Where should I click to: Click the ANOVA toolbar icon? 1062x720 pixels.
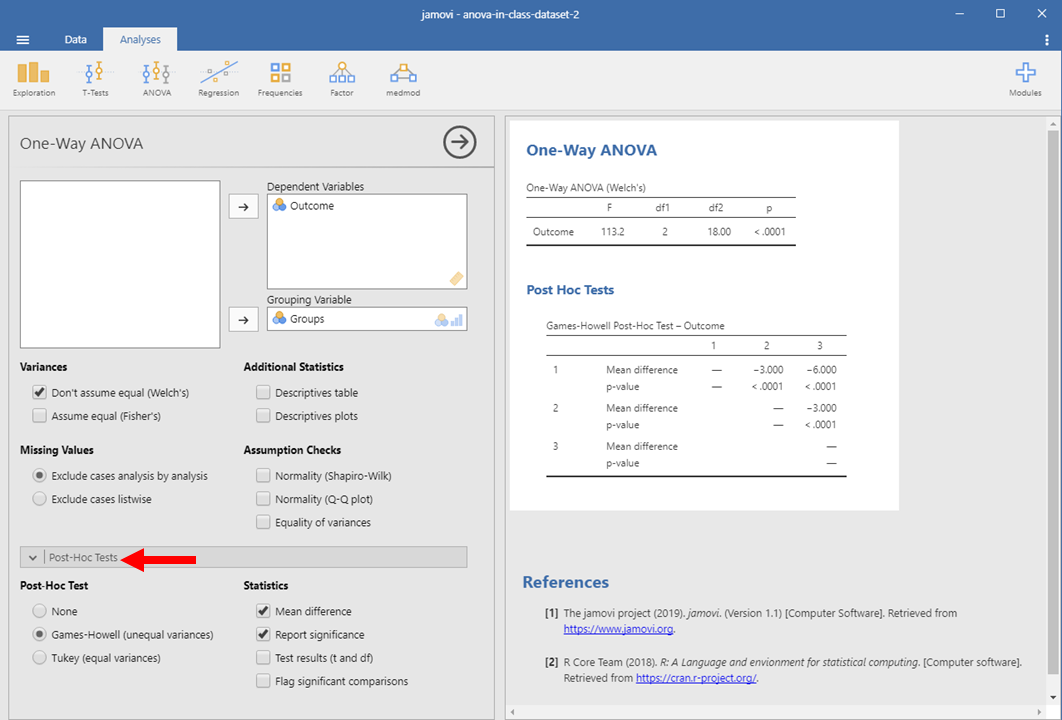coord(156,78)
